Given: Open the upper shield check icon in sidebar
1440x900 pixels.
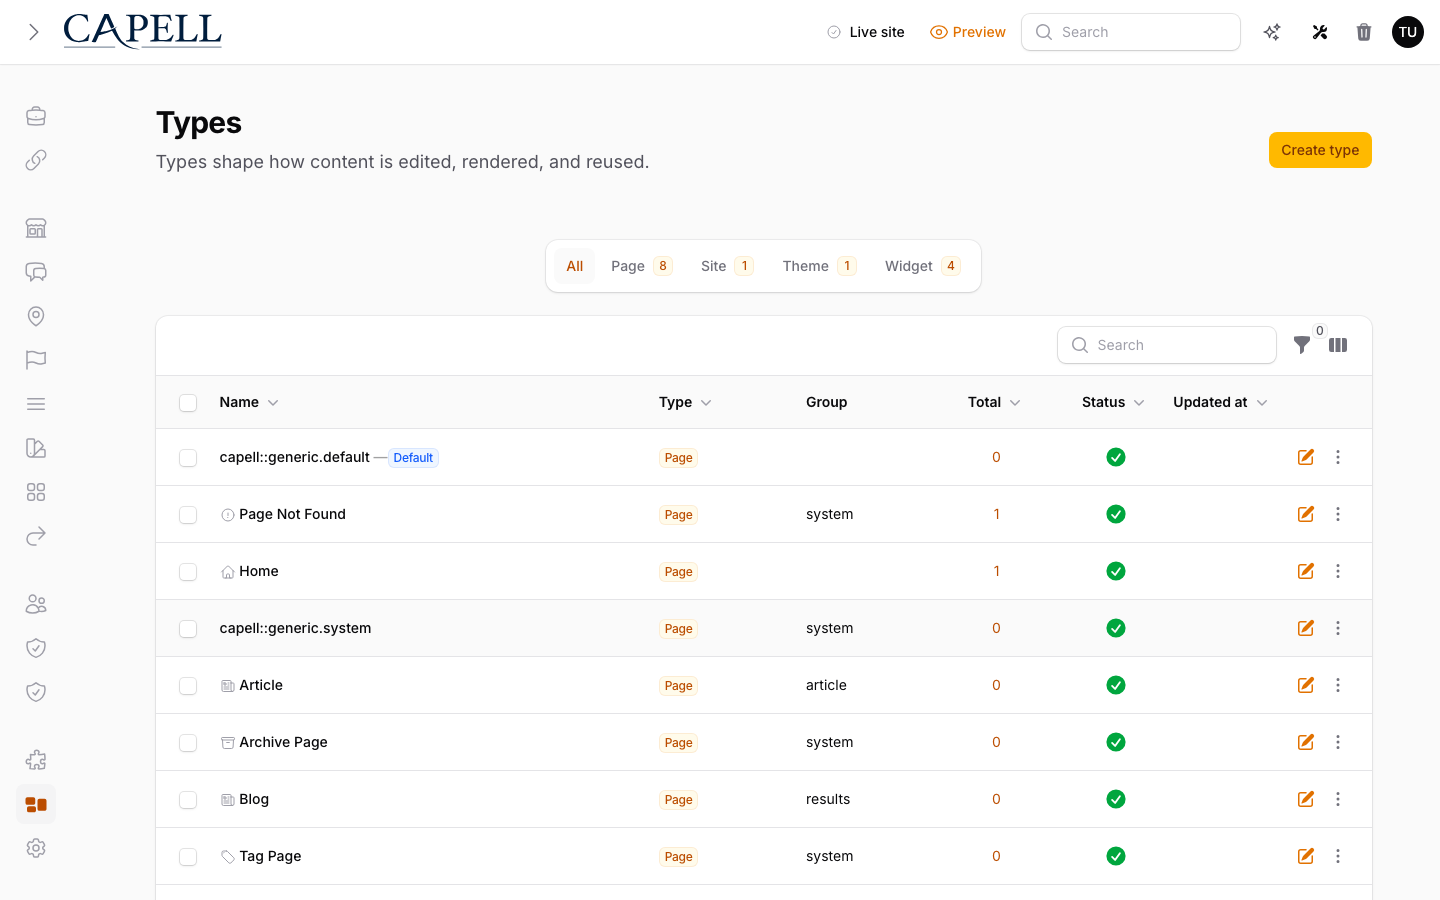Looking at the screenshot, I should pos(36,648).
